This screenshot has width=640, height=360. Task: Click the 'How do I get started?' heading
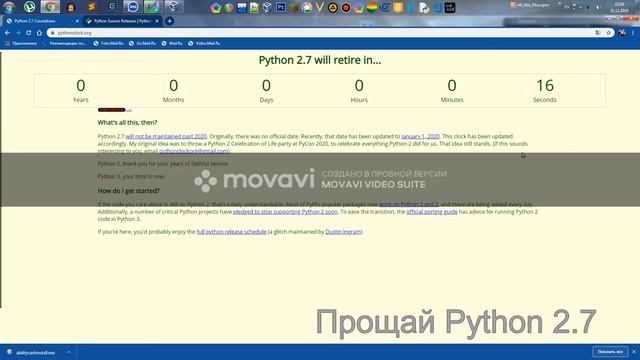[129, 191]
